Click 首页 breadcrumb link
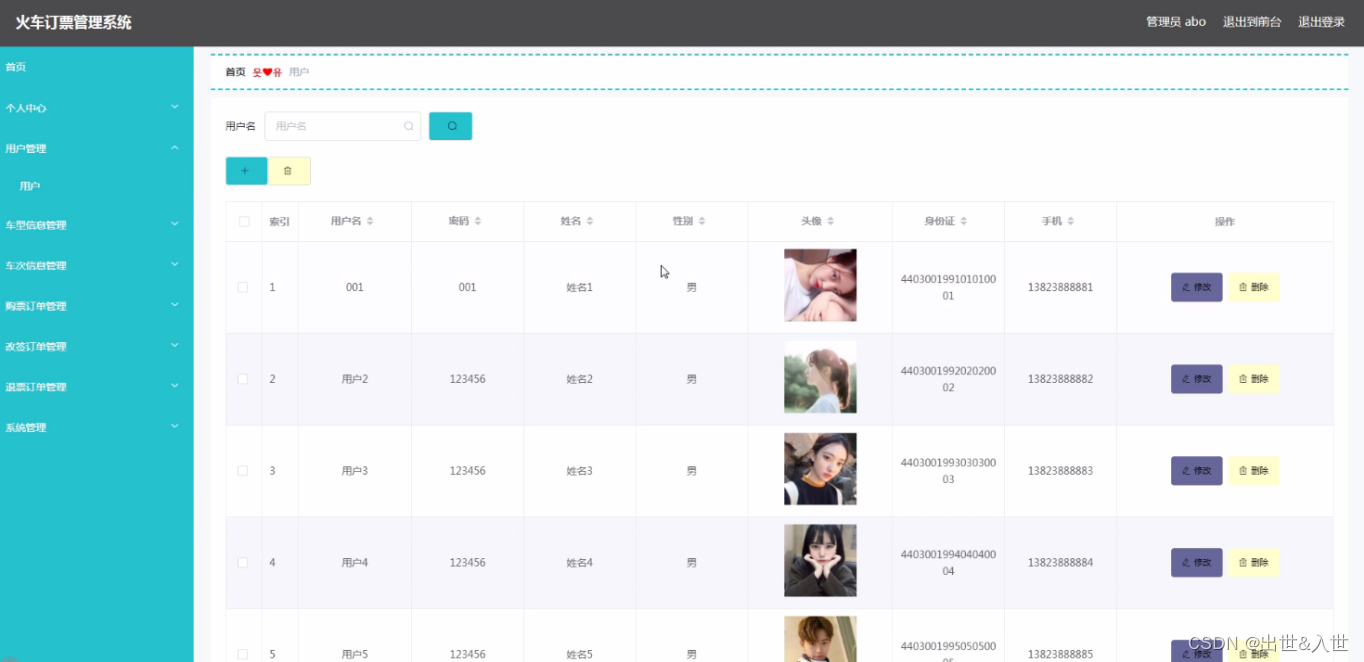1364x662 pixels. click(235, 72)
